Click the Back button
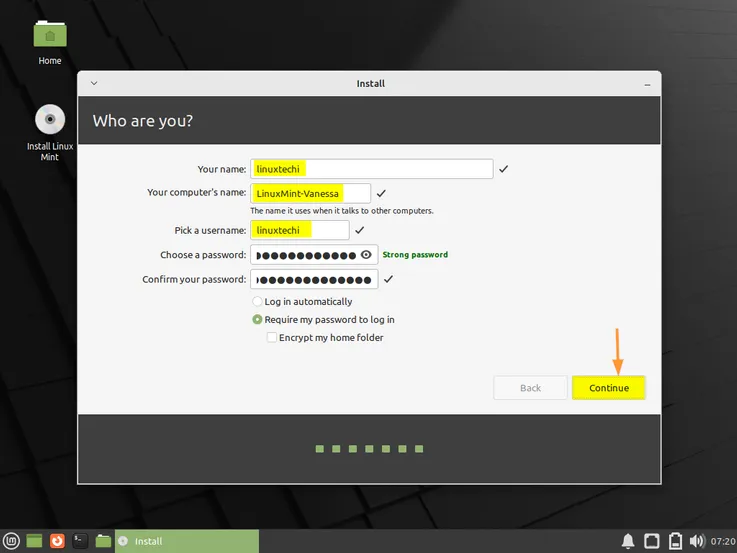 (530, 388)
